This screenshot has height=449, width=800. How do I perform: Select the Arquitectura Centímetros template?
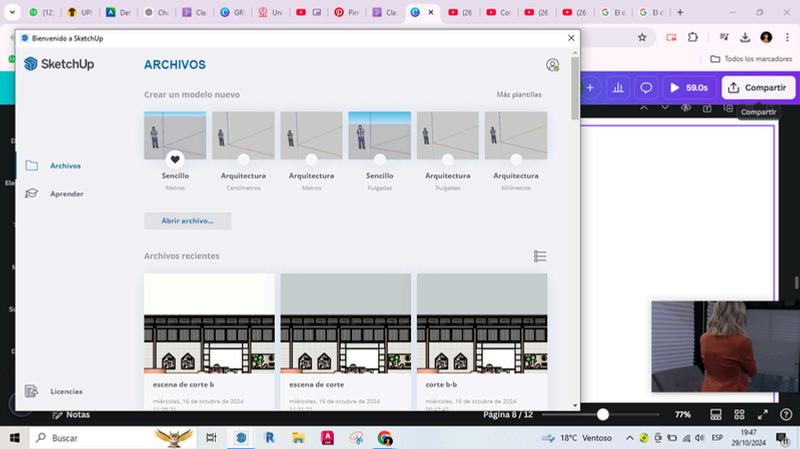pos(243,135)
